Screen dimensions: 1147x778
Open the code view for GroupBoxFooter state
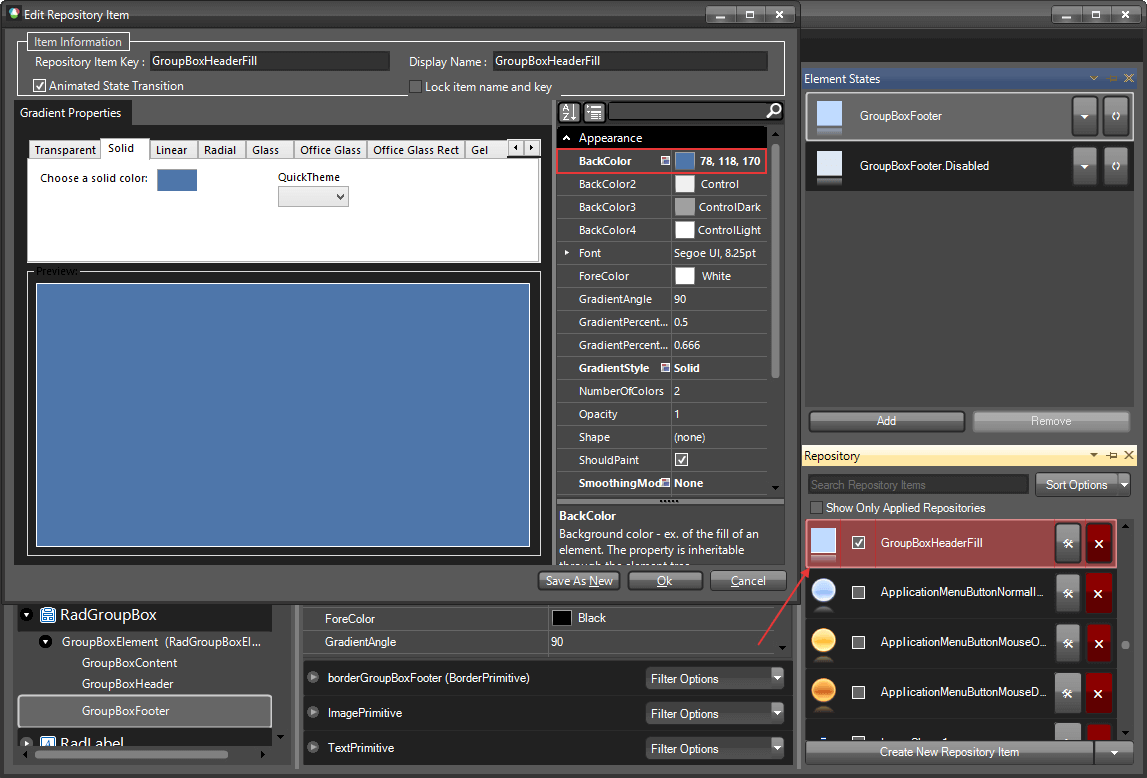1115,117
